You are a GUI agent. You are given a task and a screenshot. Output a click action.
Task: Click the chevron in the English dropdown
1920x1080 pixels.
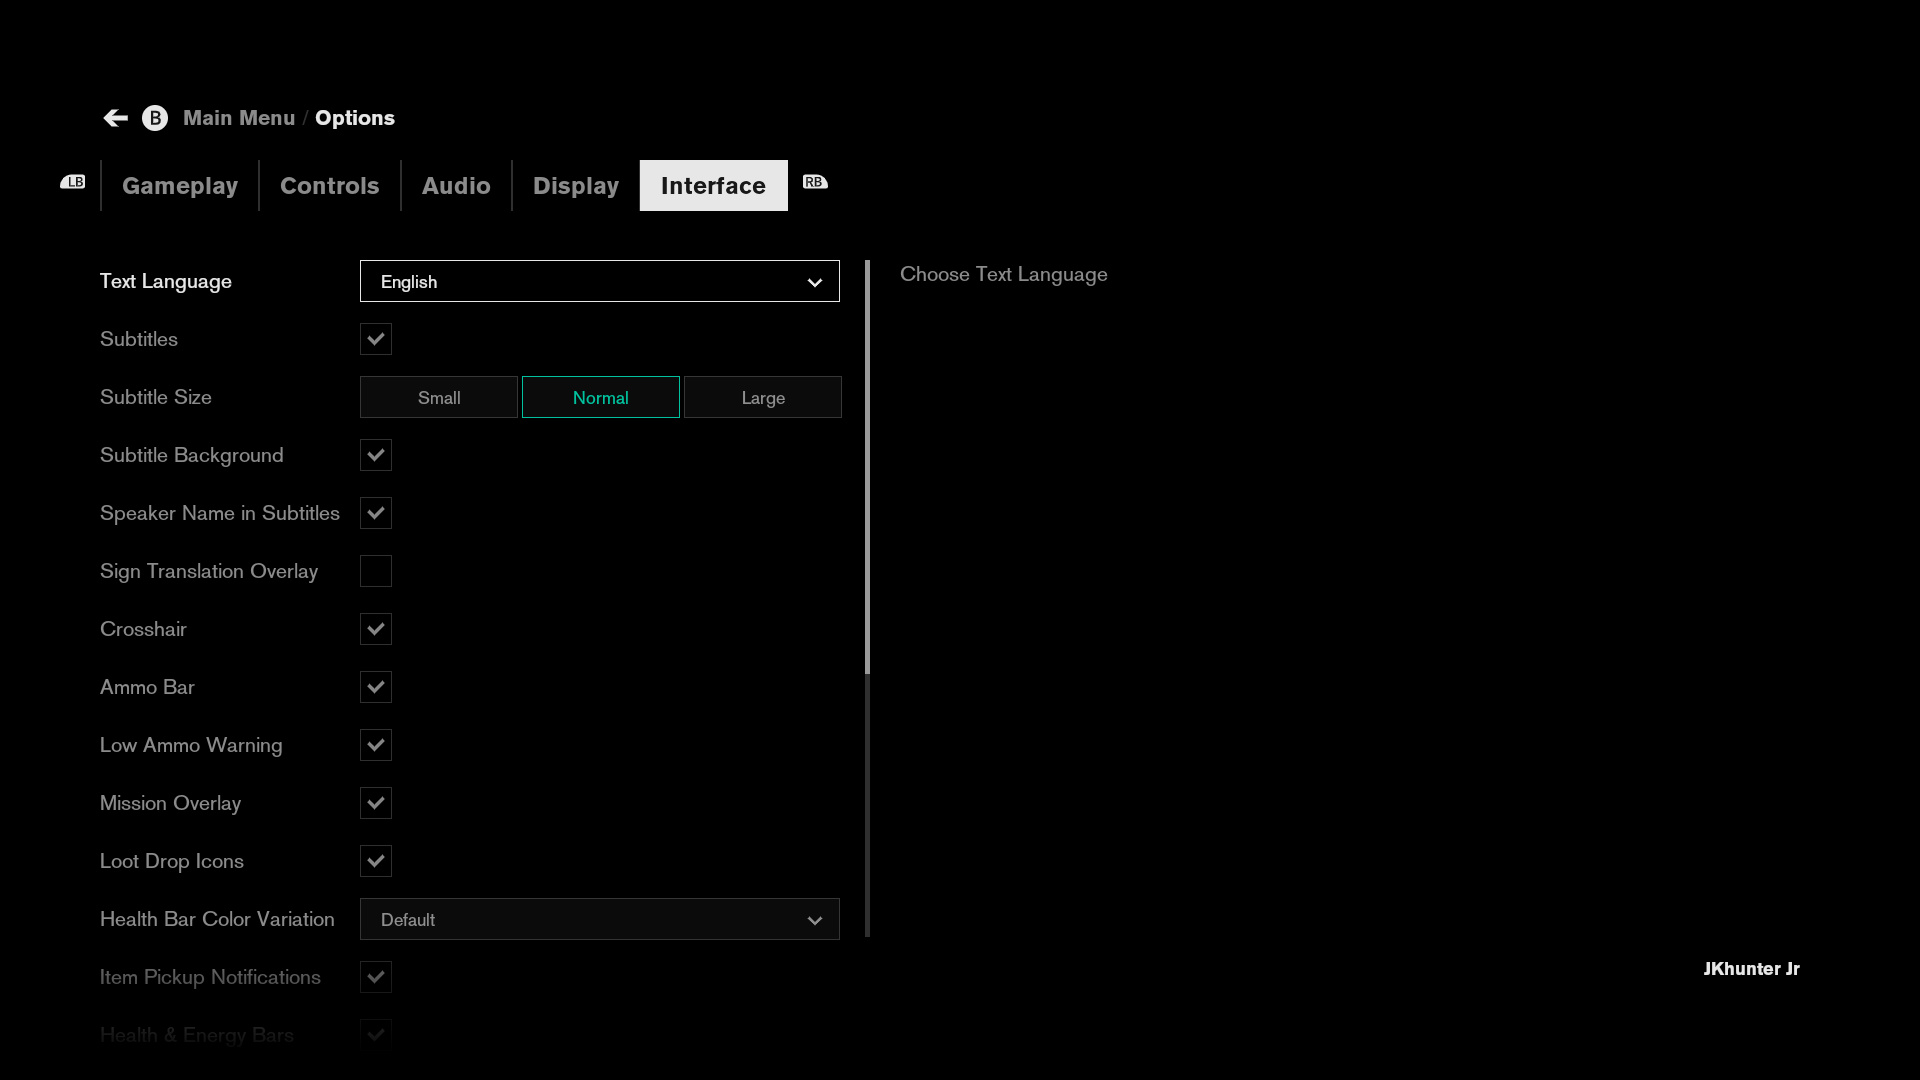pos(815,282)
